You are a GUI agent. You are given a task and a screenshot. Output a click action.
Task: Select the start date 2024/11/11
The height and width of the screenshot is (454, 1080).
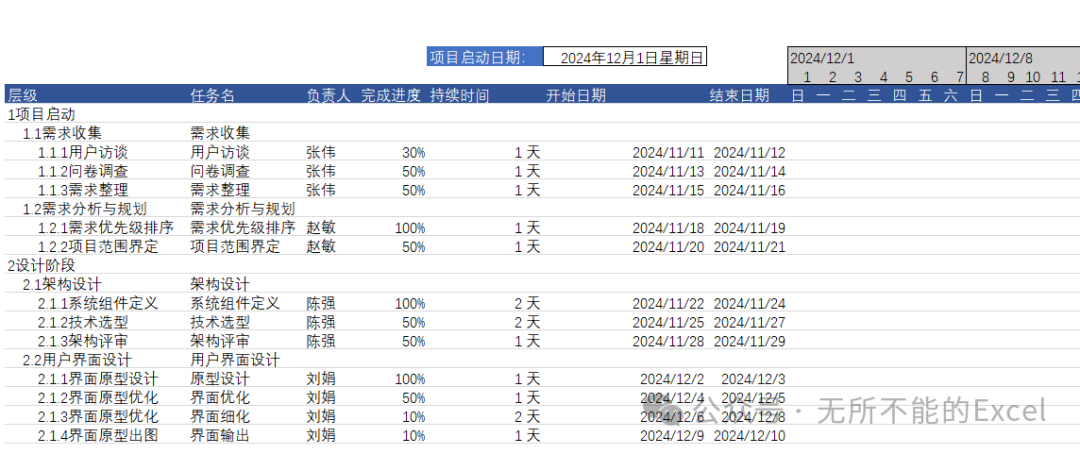coord(668,153)
